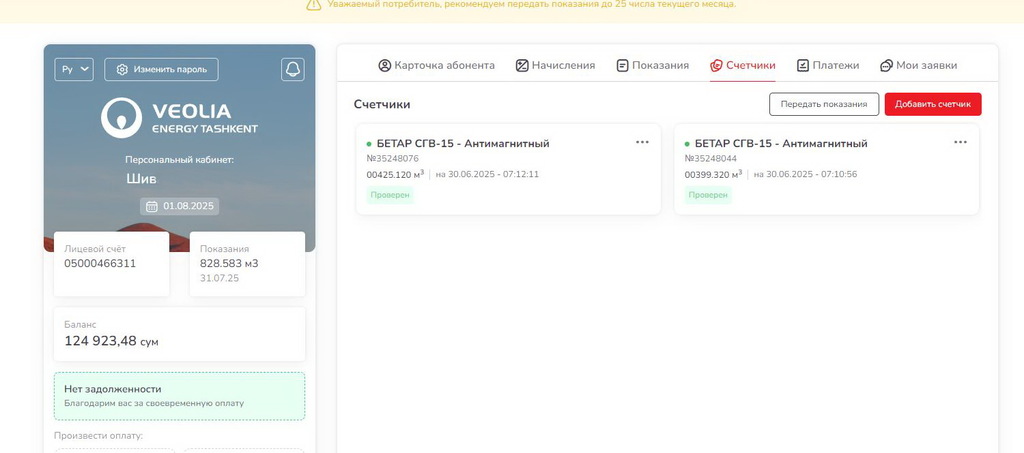Select the first БЕТАР СГВ-15 meter card
The image size is (1024, 453).
point(508,168)
